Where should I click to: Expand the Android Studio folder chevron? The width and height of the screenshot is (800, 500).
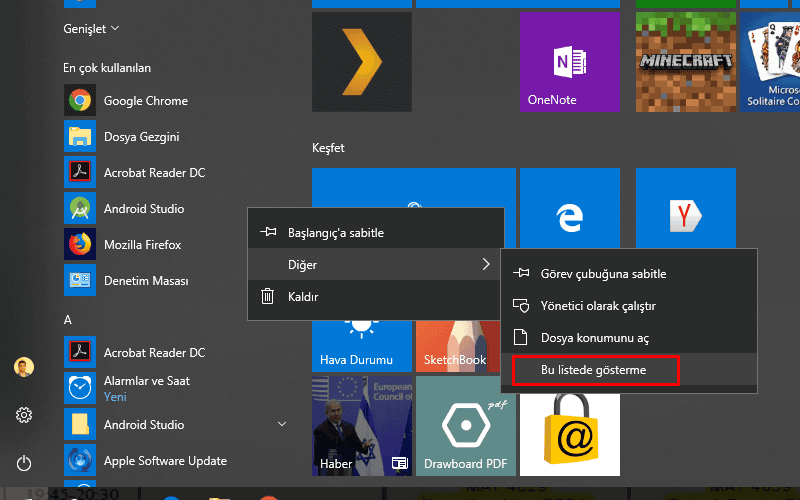(x=282, y=425)
